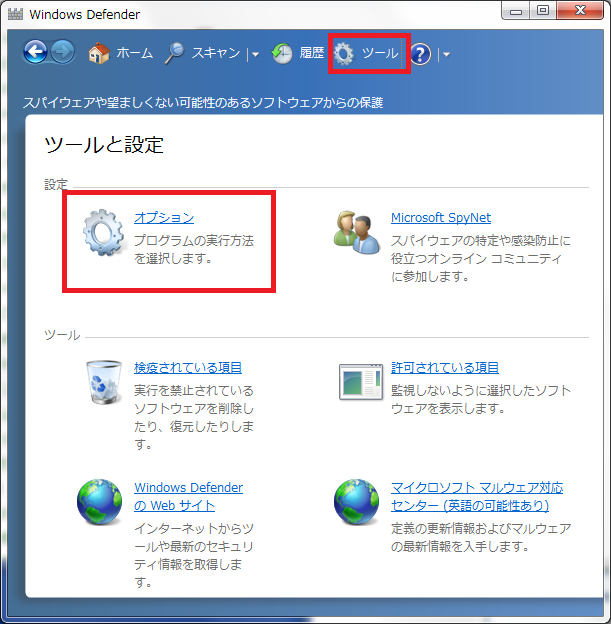Viewport: 611px width, 624px height.
Task: Maximize the Windows Defender window
Action: [x=543, y=11]
